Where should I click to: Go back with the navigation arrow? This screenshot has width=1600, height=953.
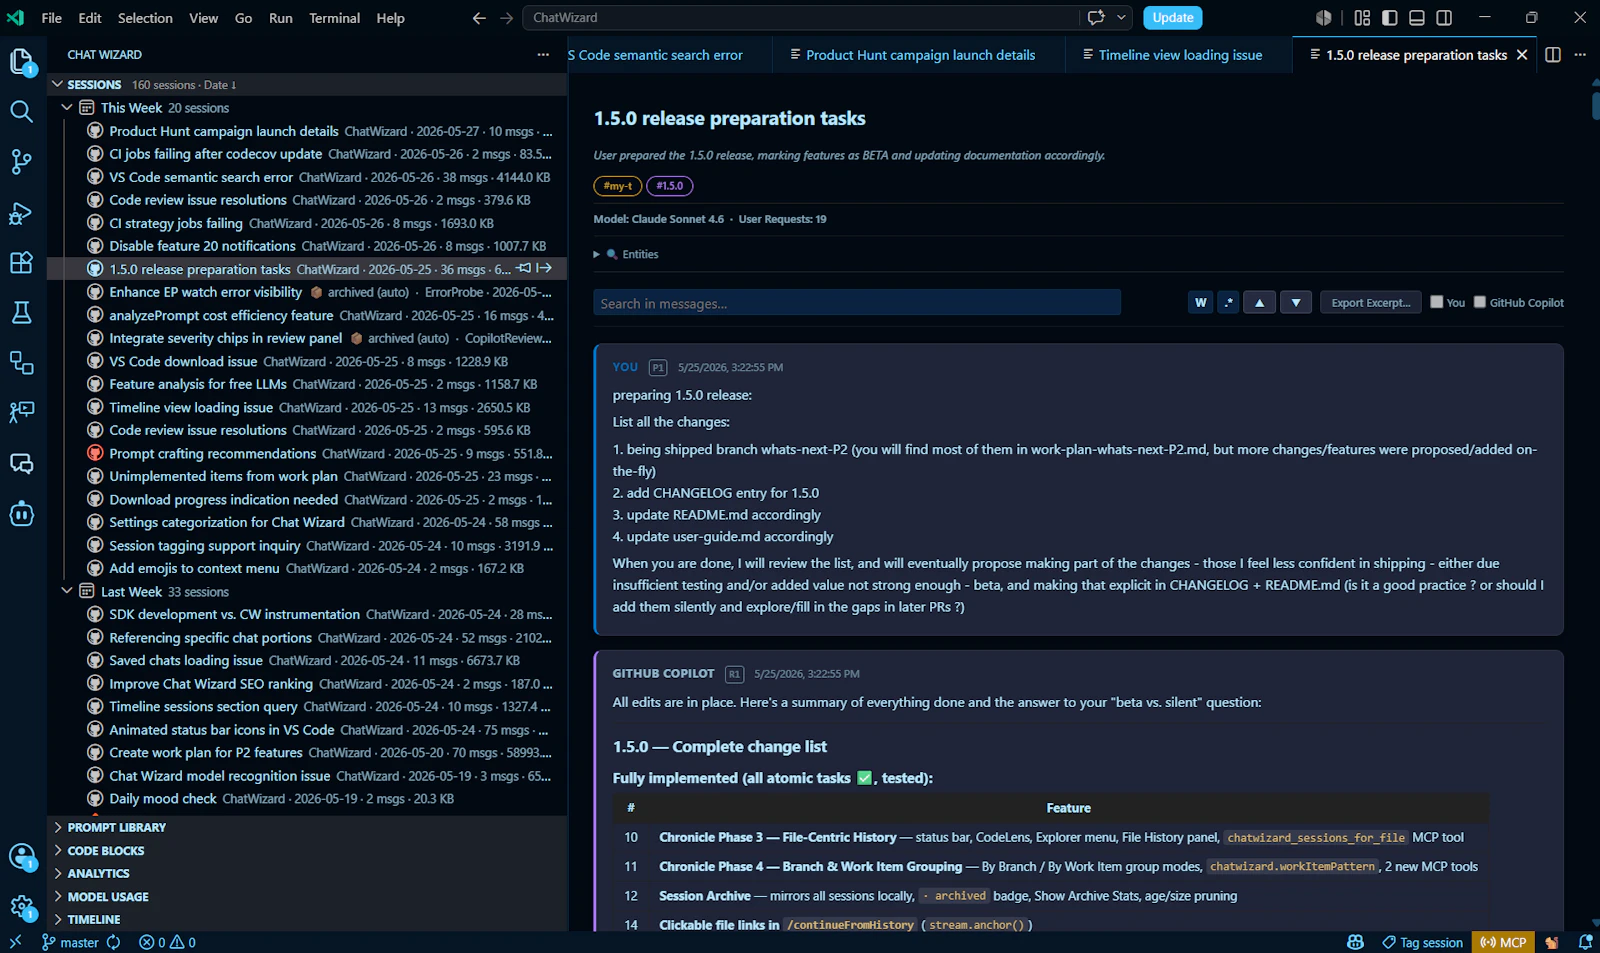[479, 18]
